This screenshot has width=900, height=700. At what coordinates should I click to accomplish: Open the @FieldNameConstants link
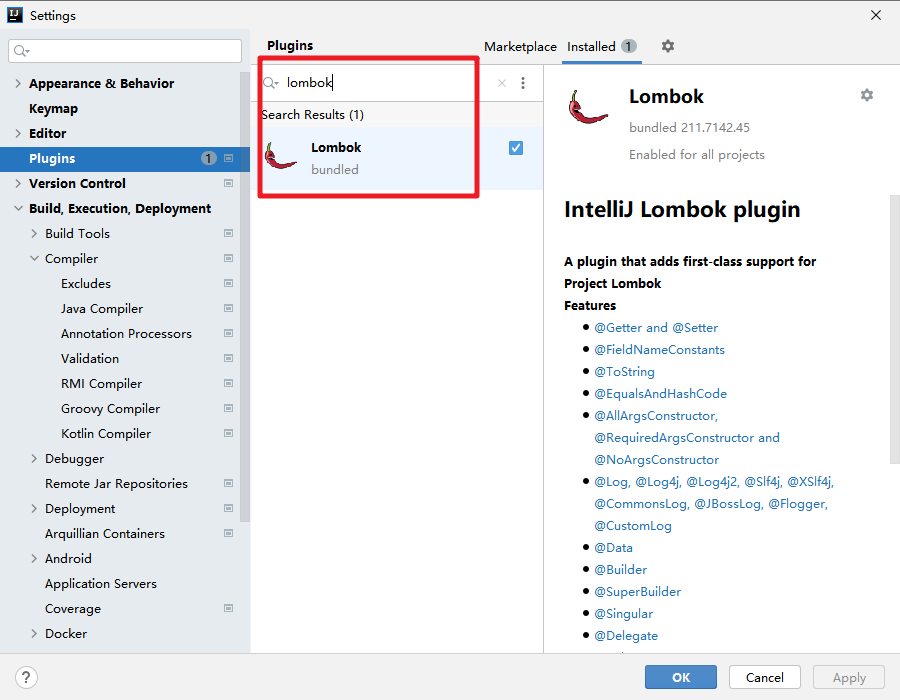[x=660, y=349]
